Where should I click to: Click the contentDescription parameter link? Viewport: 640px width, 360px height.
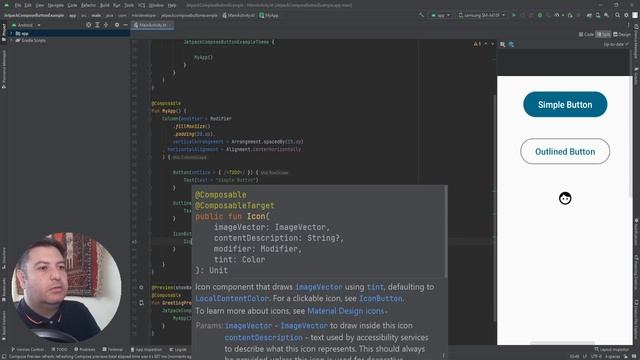click(x=263, y=338)
